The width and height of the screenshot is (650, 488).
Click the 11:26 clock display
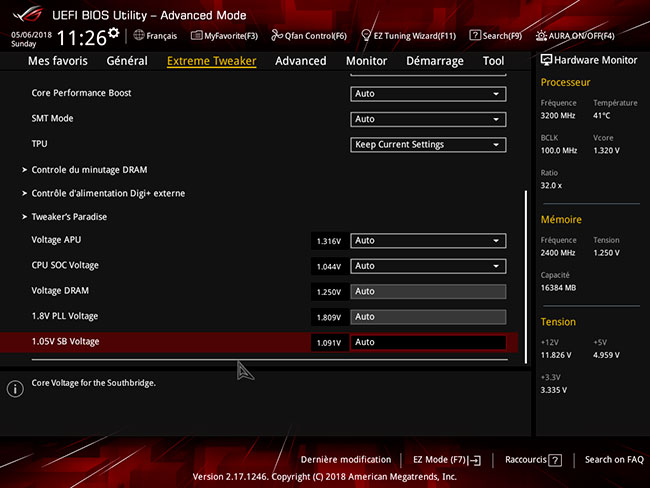(x=82, y=38)
